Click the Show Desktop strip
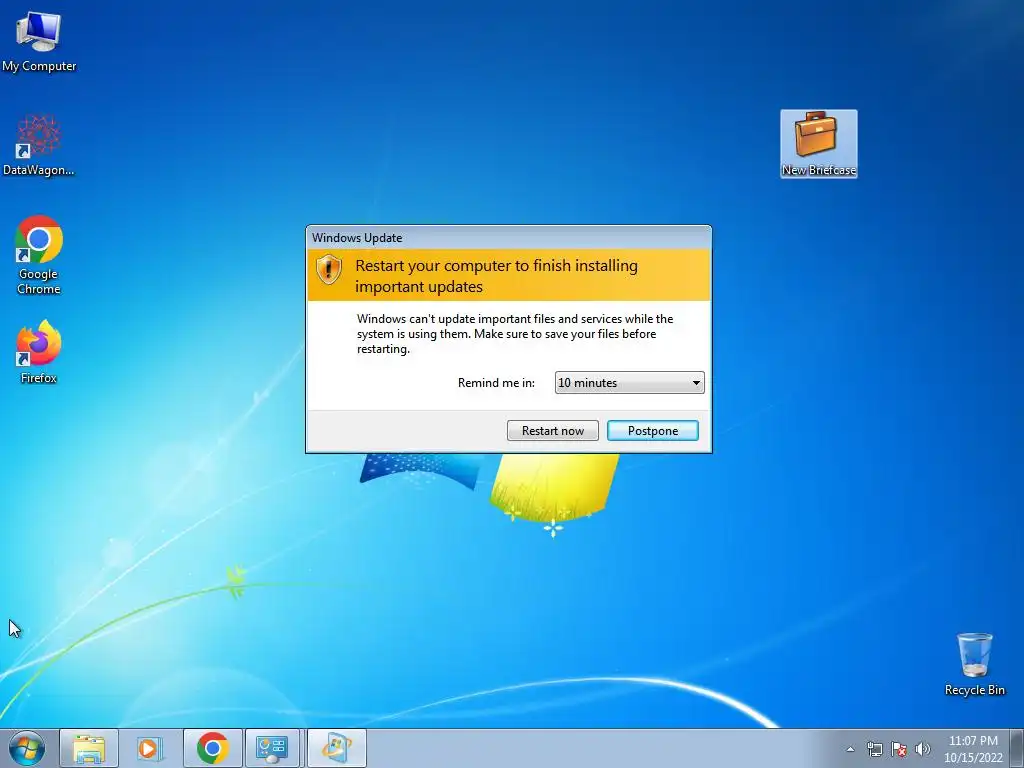Viewport: 1024px width, 768px height. (x=1017, y=748)
